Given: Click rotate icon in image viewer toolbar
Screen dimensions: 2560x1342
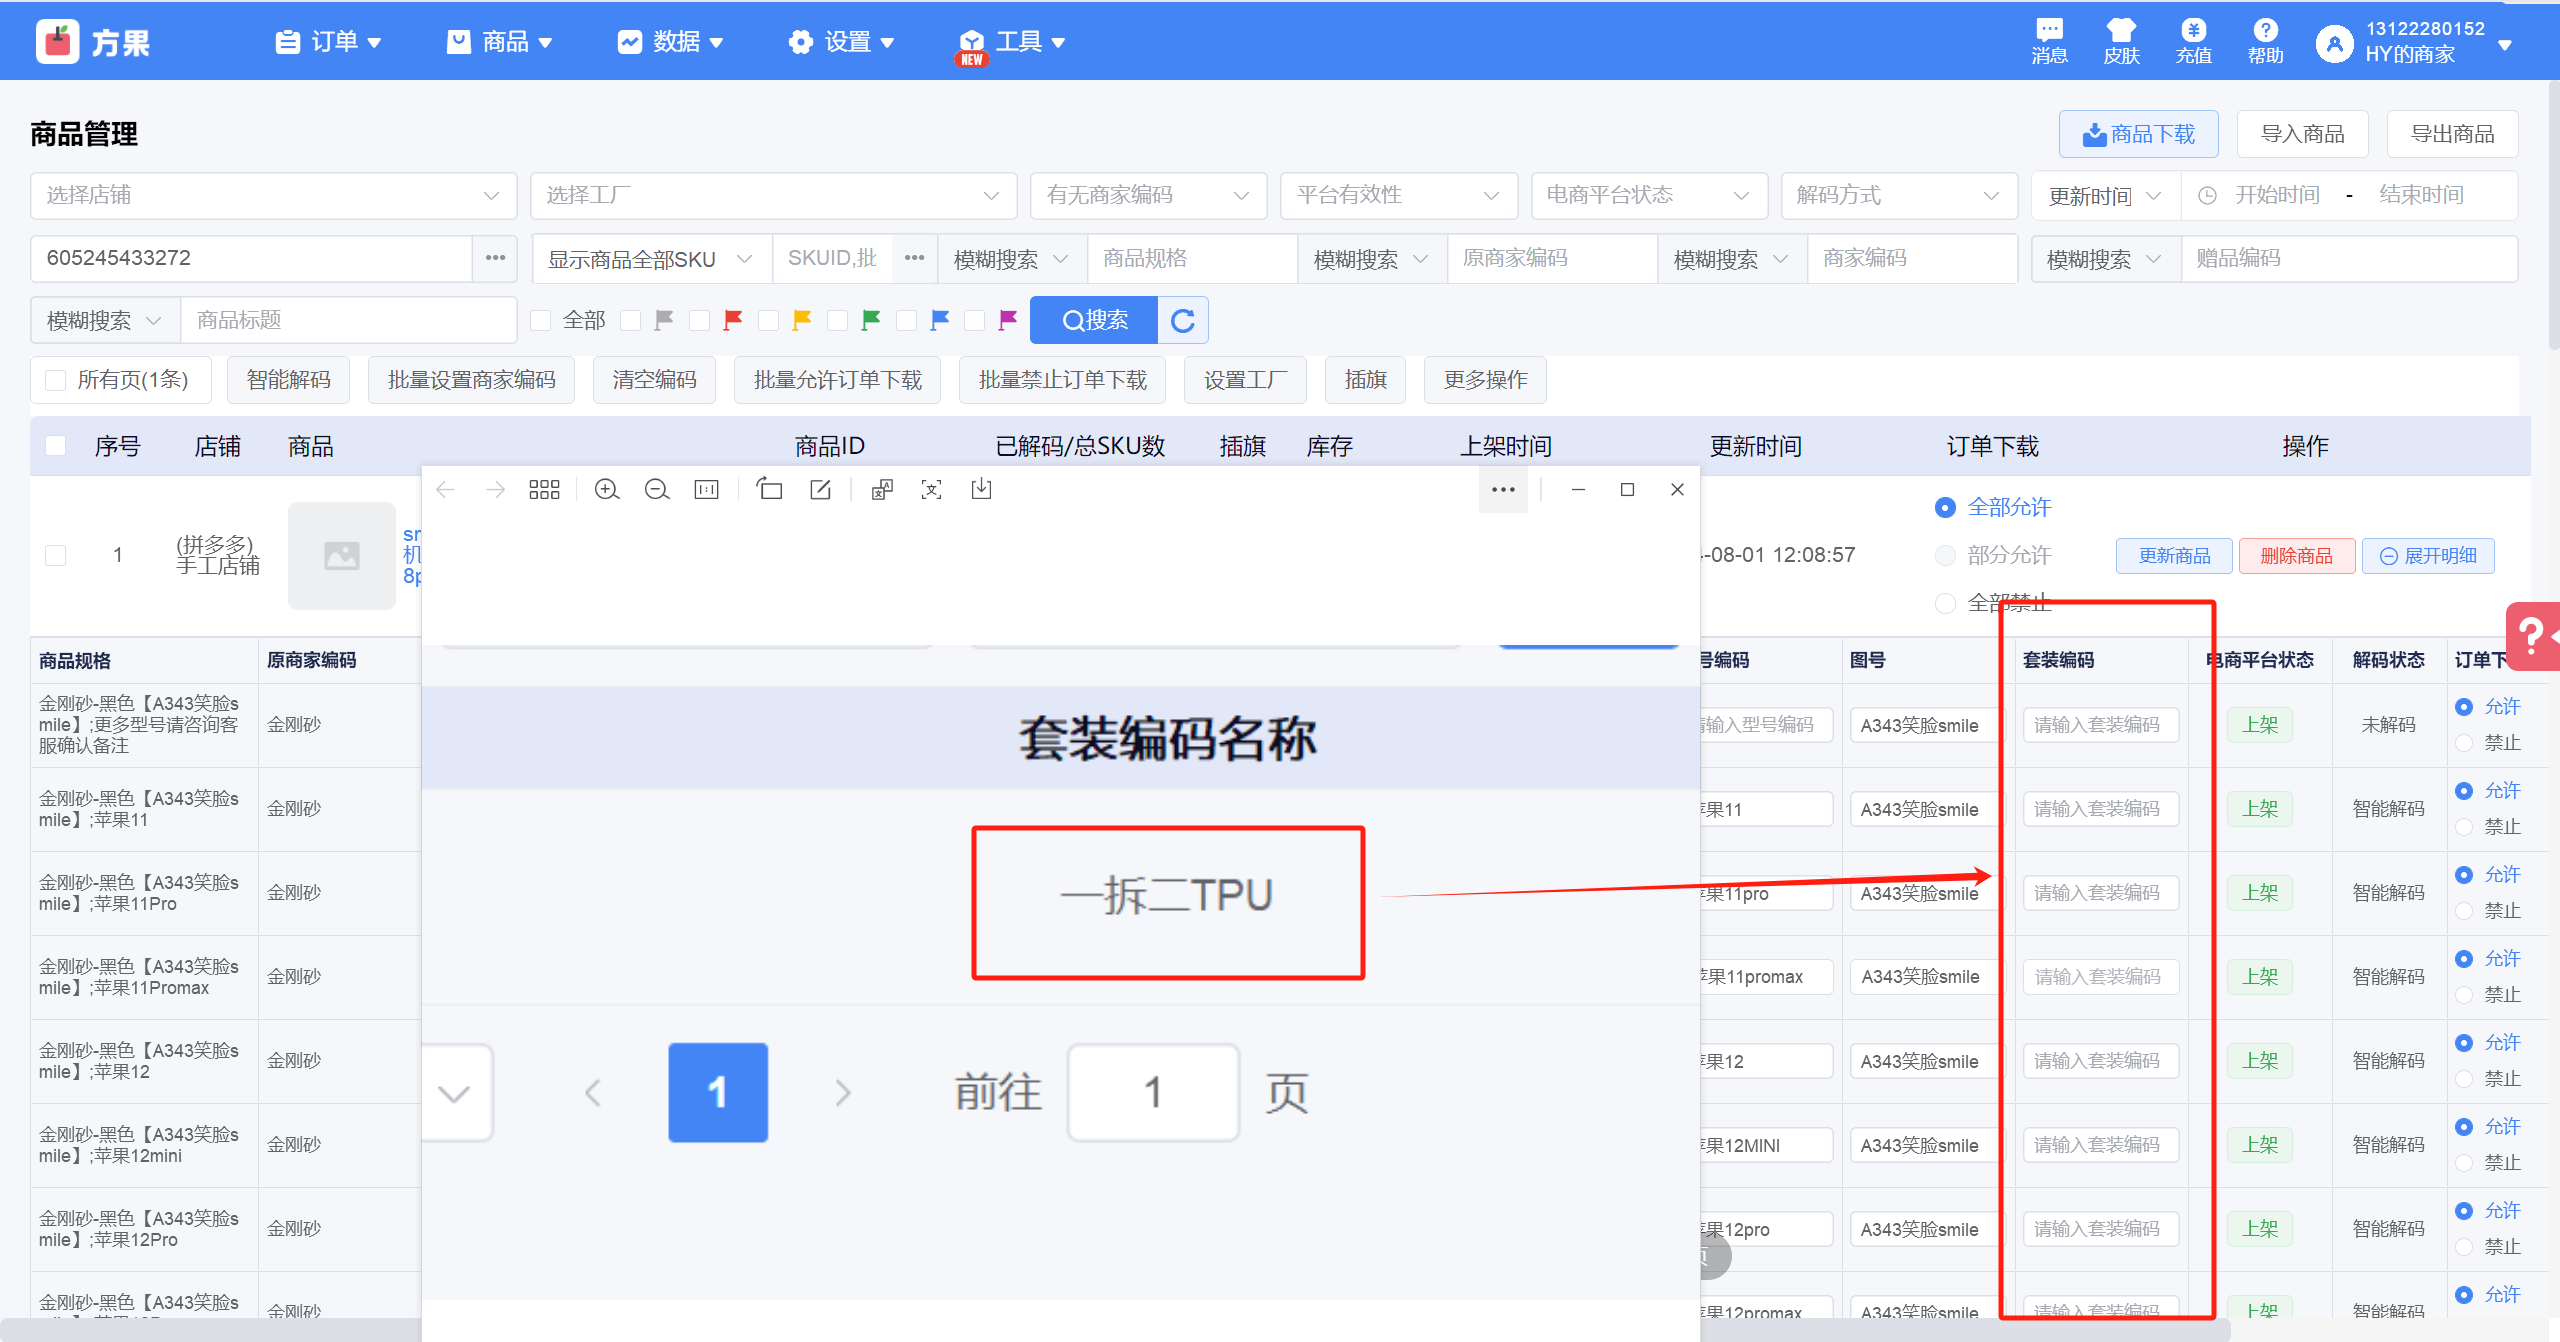Looking at the screenshot, I should pos(768,489).
